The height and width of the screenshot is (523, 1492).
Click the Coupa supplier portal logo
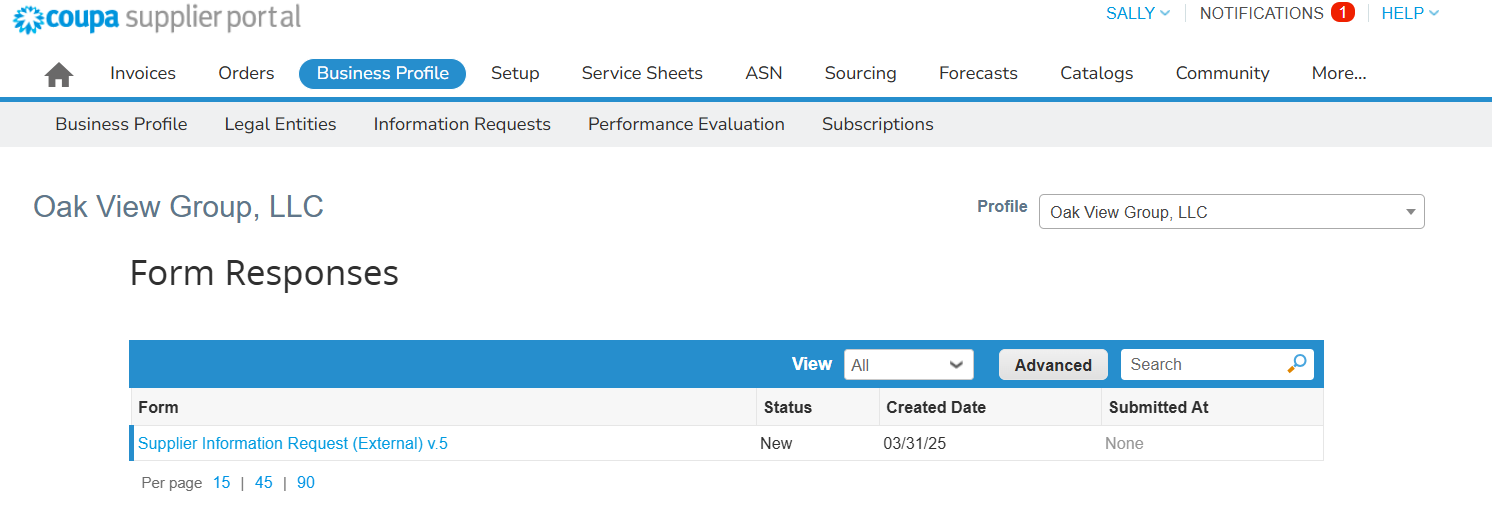(x=156, y=18)
